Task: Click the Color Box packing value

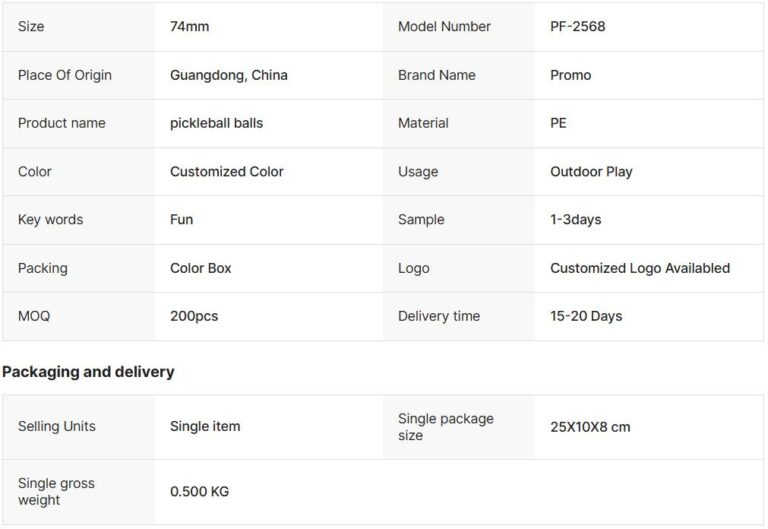Action: click(200, 268)
